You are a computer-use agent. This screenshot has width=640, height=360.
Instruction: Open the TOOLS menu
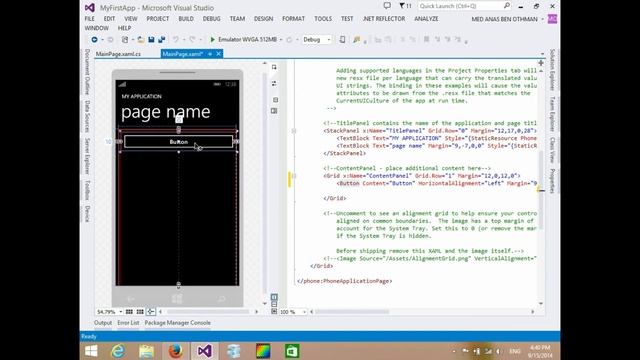tap(323, 19)
